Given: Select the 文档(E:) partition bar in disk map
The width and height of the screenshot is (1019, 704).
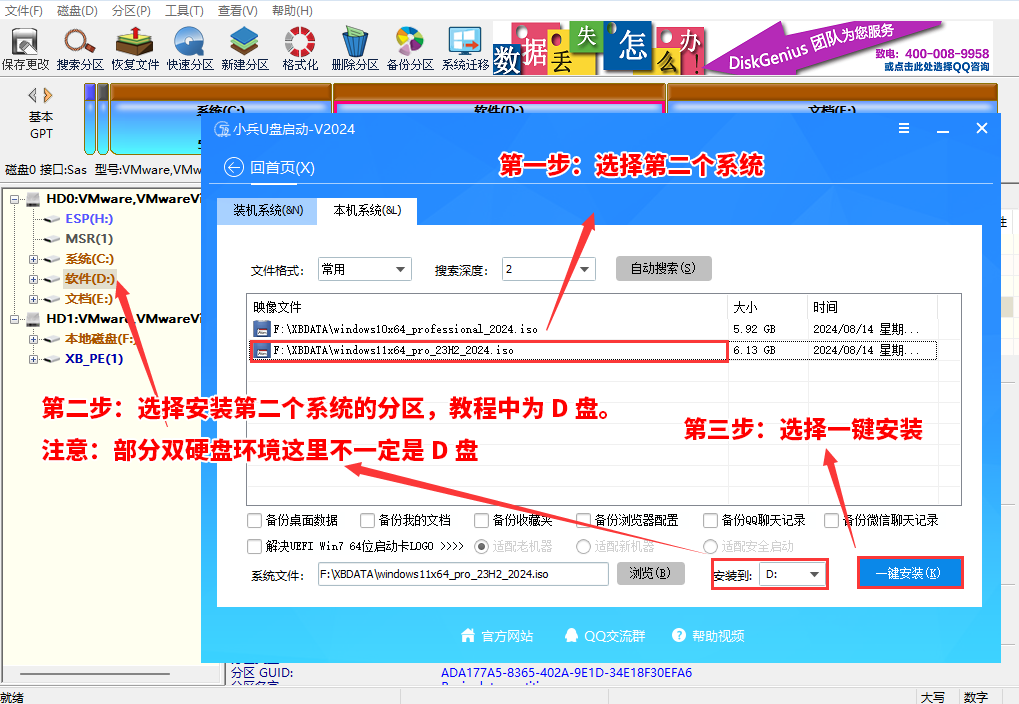Looking at the screenshot, I should 832,99.
